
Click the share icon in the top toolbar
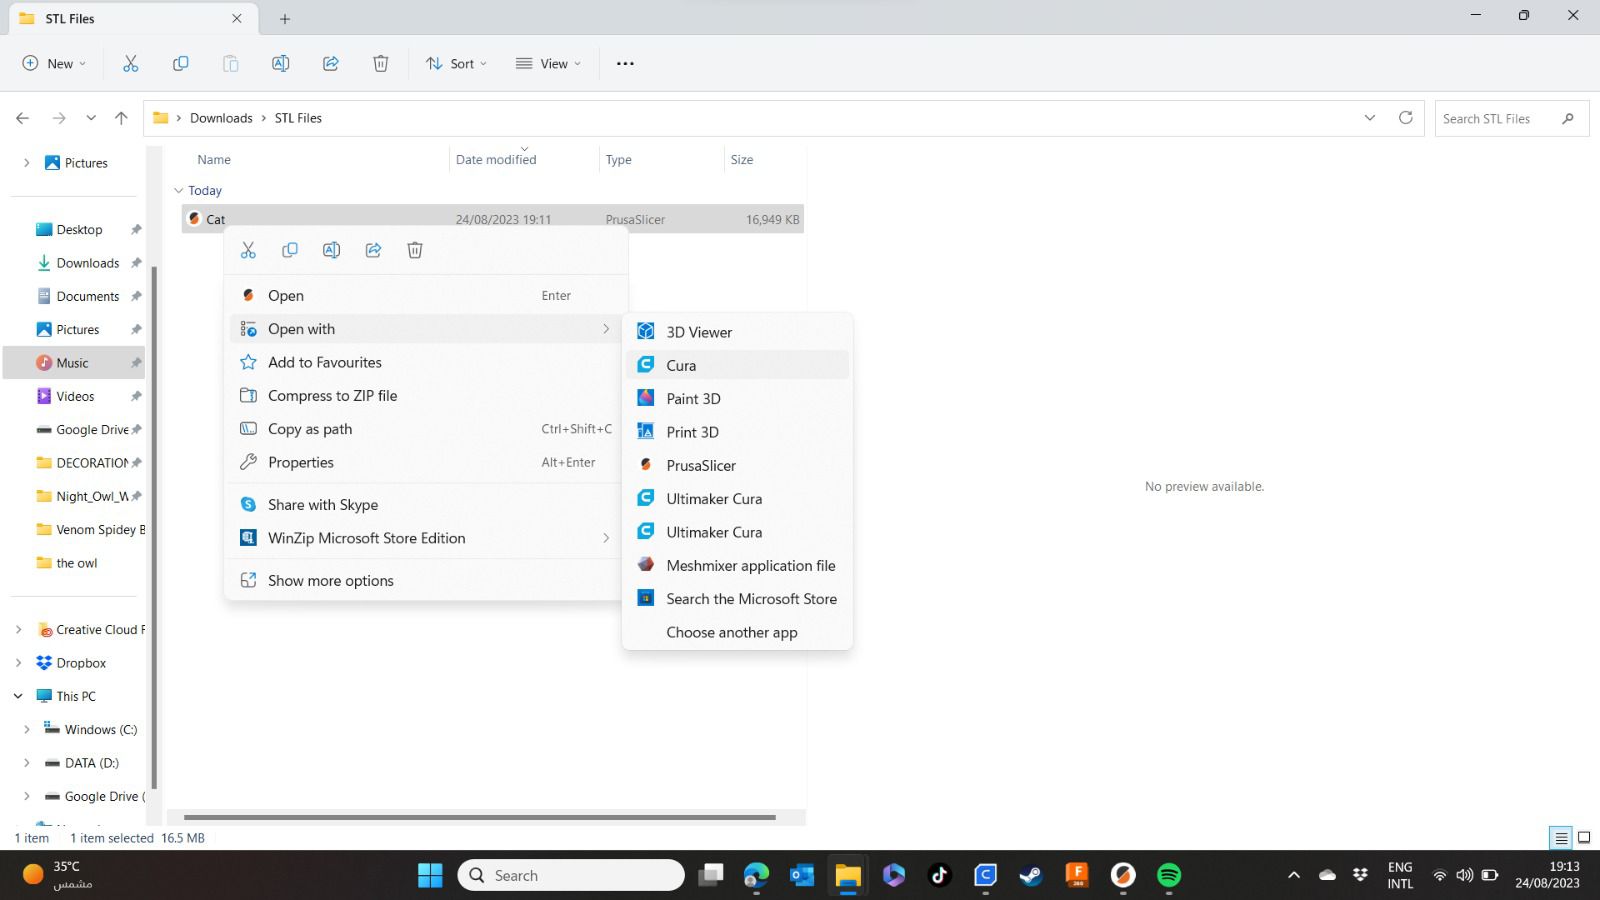(x=331, y=63)
